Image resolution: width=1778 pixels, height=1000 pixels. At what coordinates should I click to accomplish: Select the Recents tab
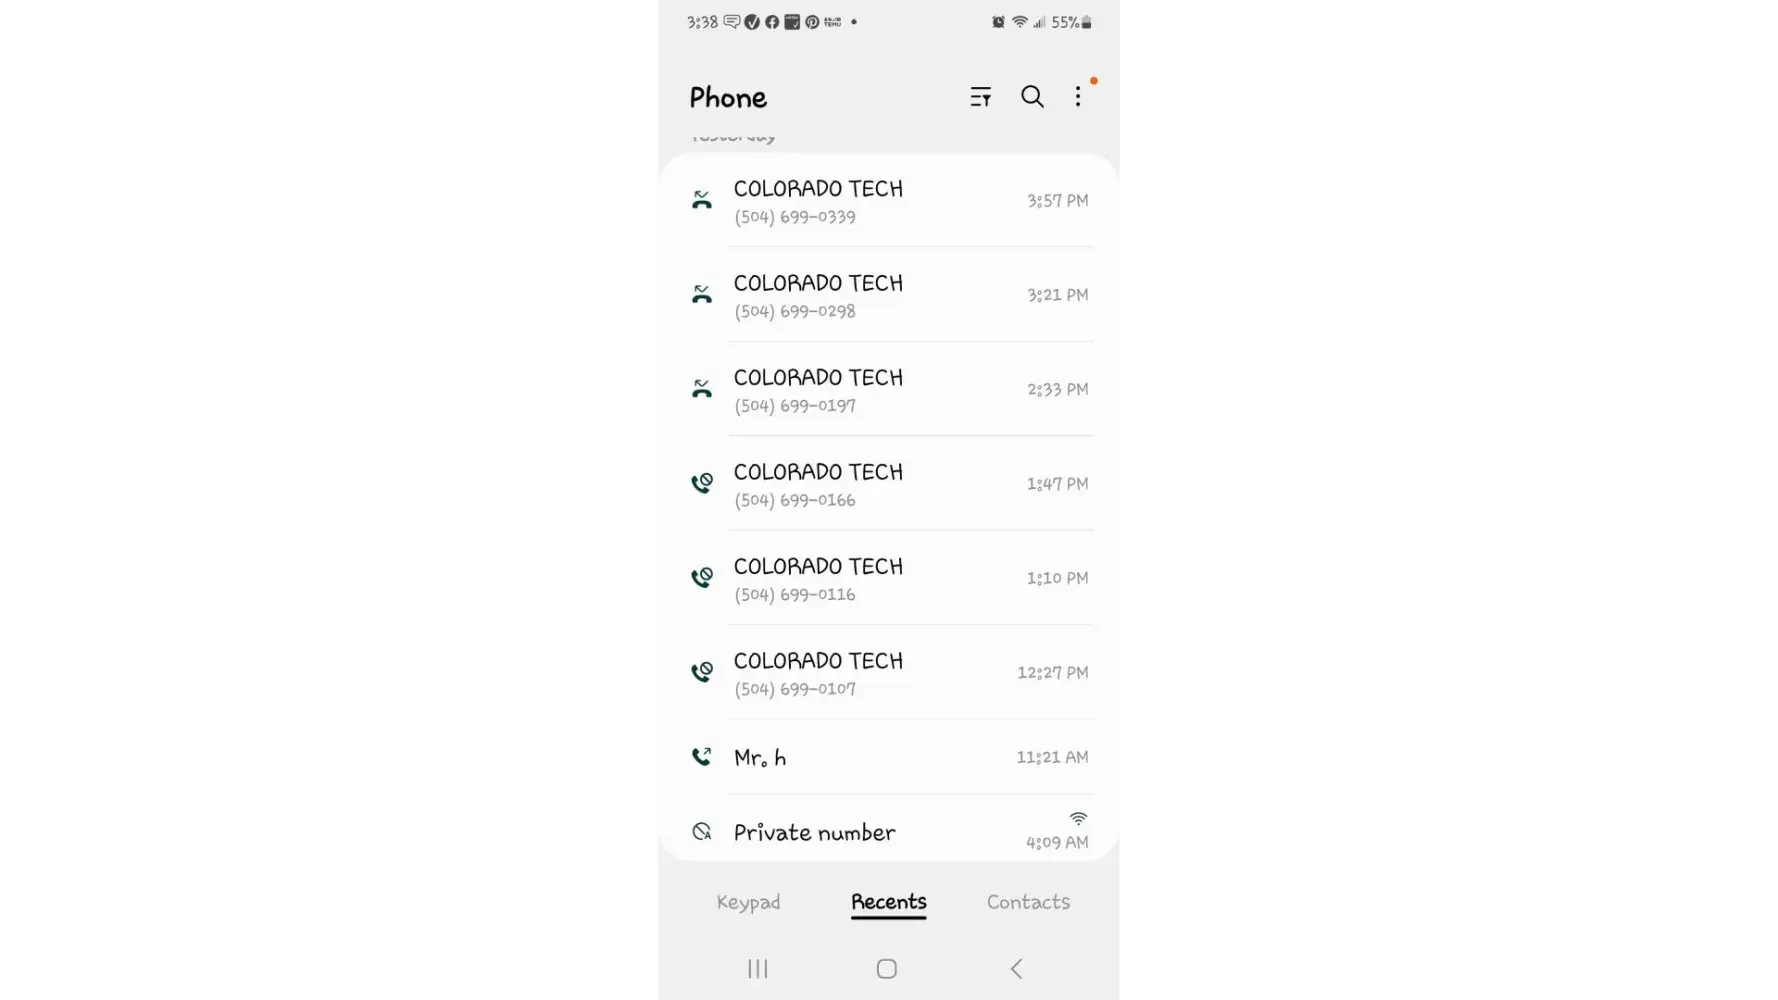click(889, 902)
